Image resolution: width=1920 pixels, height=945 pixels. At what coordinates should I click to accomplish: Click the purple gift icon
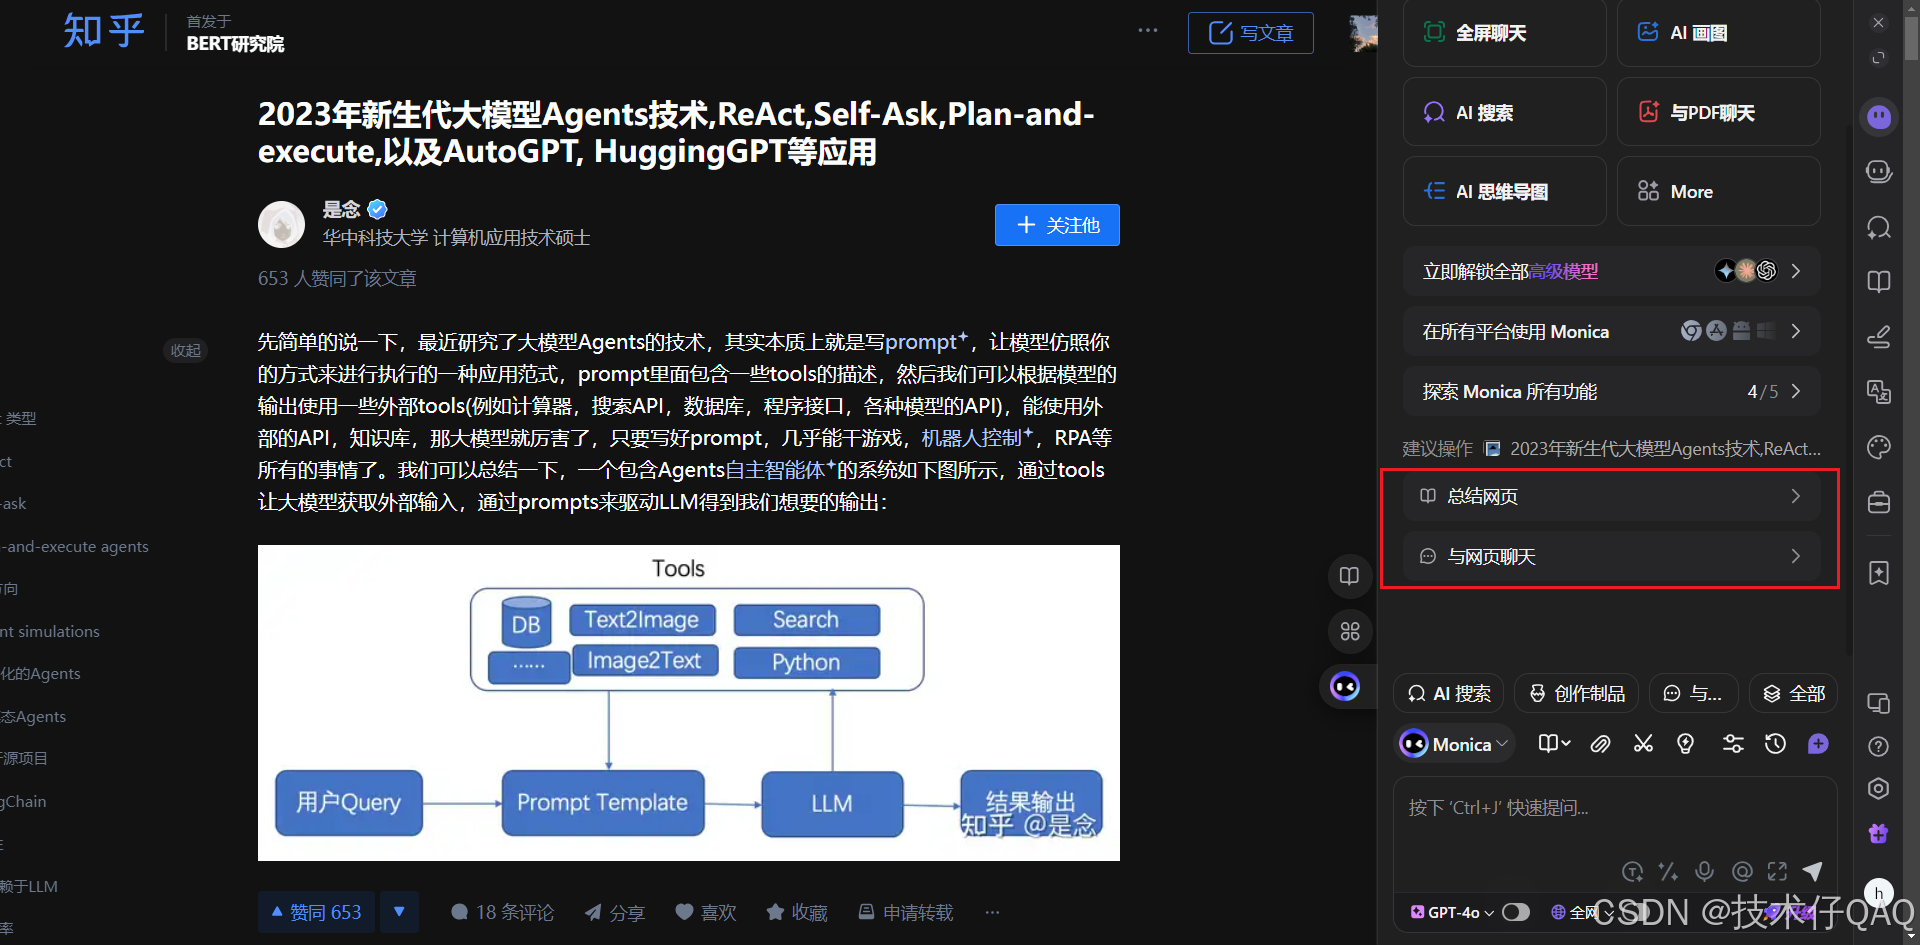point(1879,833)
